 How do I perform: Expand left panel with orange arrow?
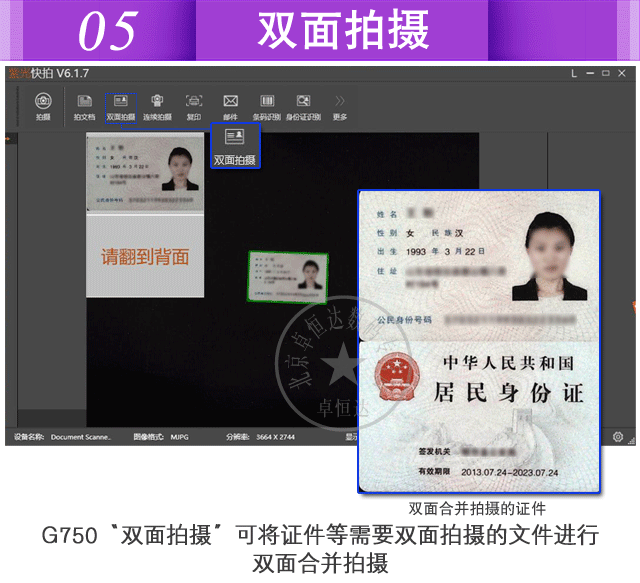8,139
